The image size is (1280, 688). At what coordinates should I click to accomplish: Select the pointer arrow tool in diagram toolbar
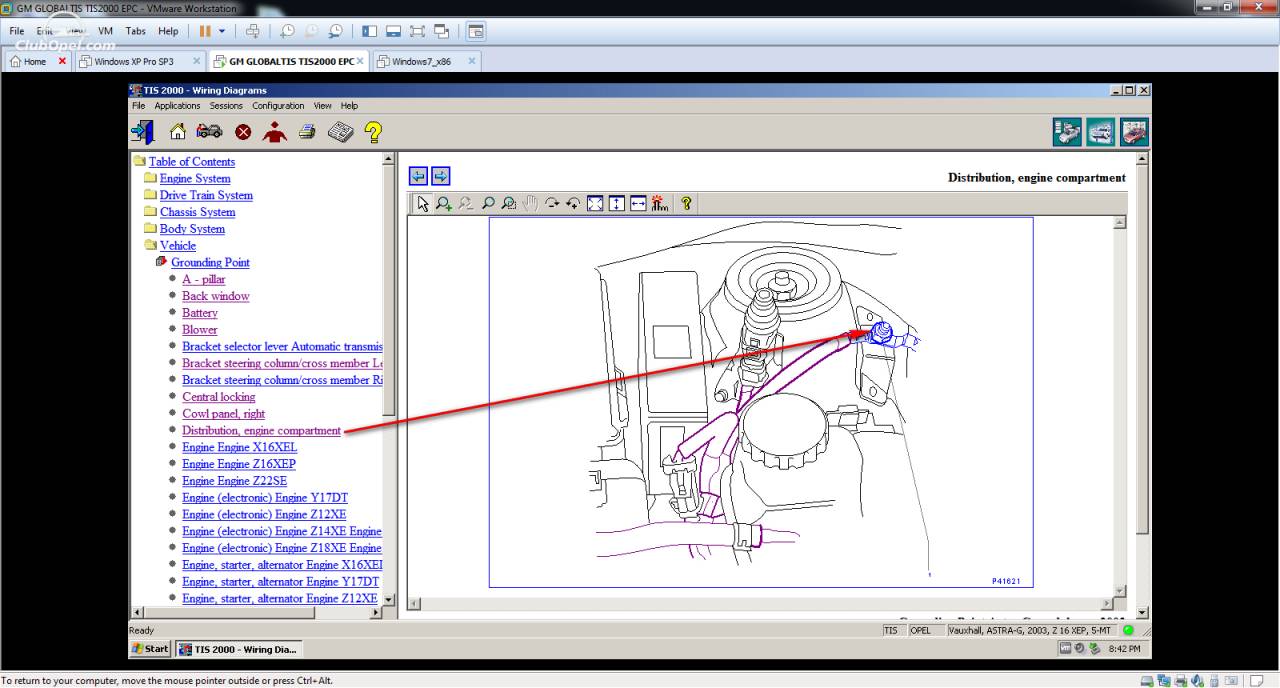423,204
